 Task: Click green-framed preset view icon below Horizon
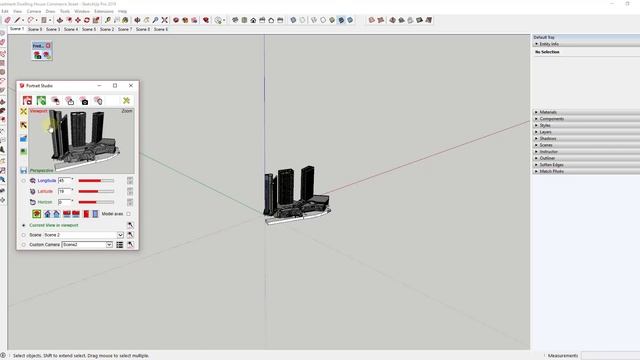click(x=37, y=213)
